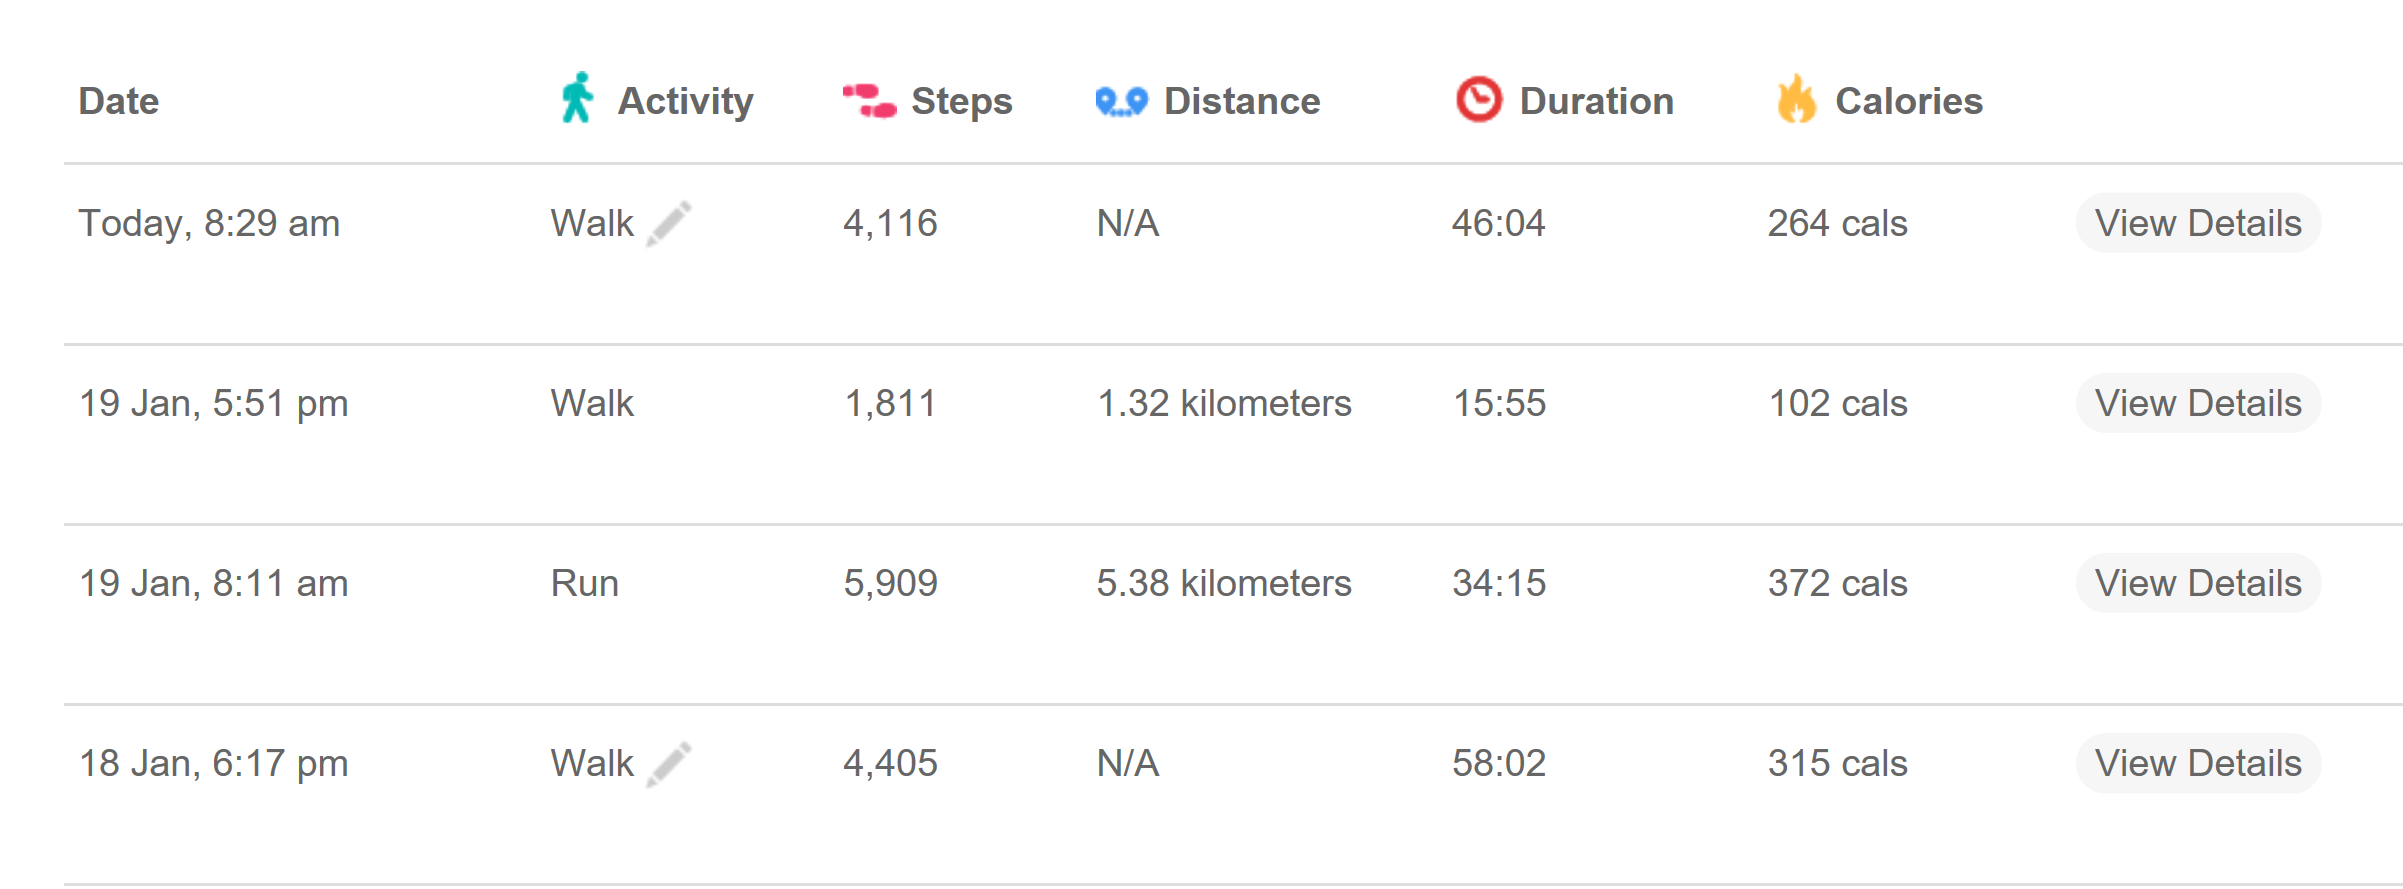Click the Calories column header label
Screen dimensions: 2403x889
tap(1908, 101)
